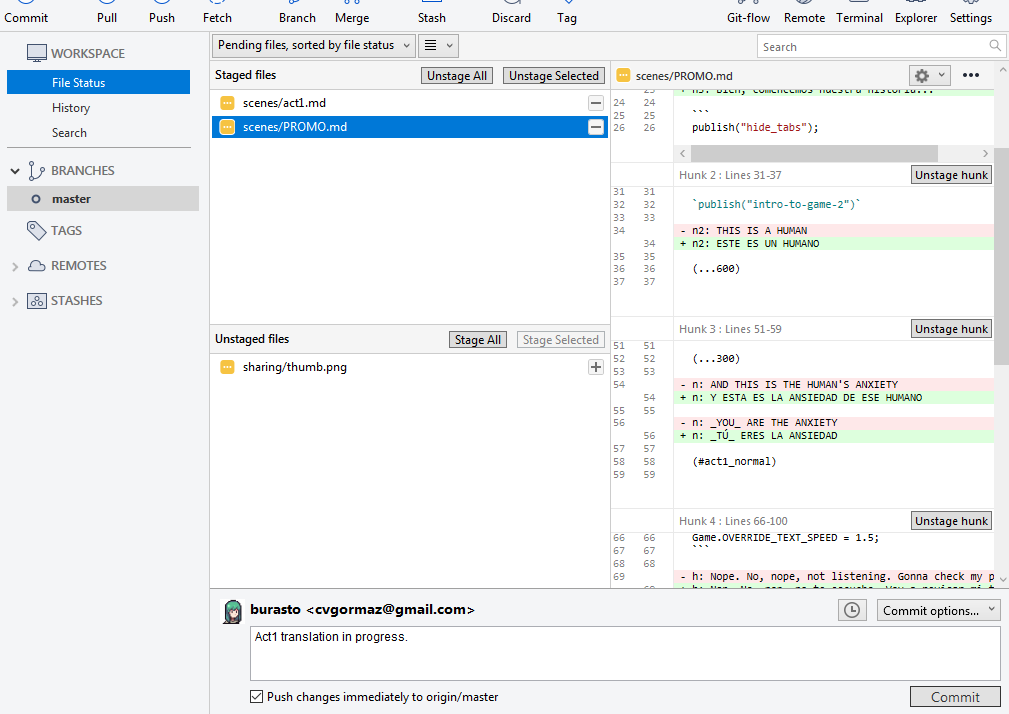The image size is (1009, 714).
Task: Toggle Push changes immediately to origin/master
Action: [256, 696]
